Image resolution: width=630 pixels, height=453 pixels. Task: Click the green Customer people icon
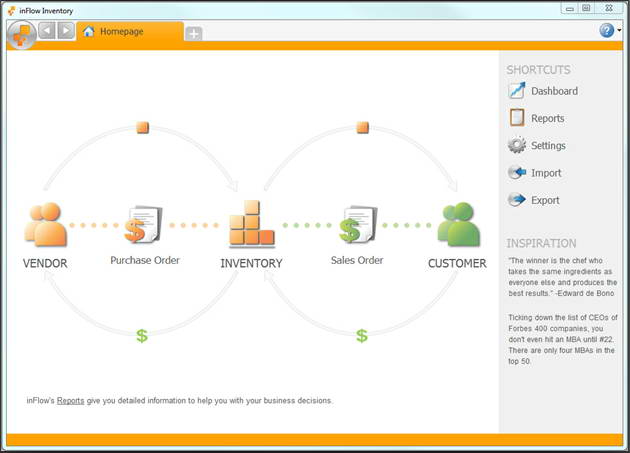point(458,224)
